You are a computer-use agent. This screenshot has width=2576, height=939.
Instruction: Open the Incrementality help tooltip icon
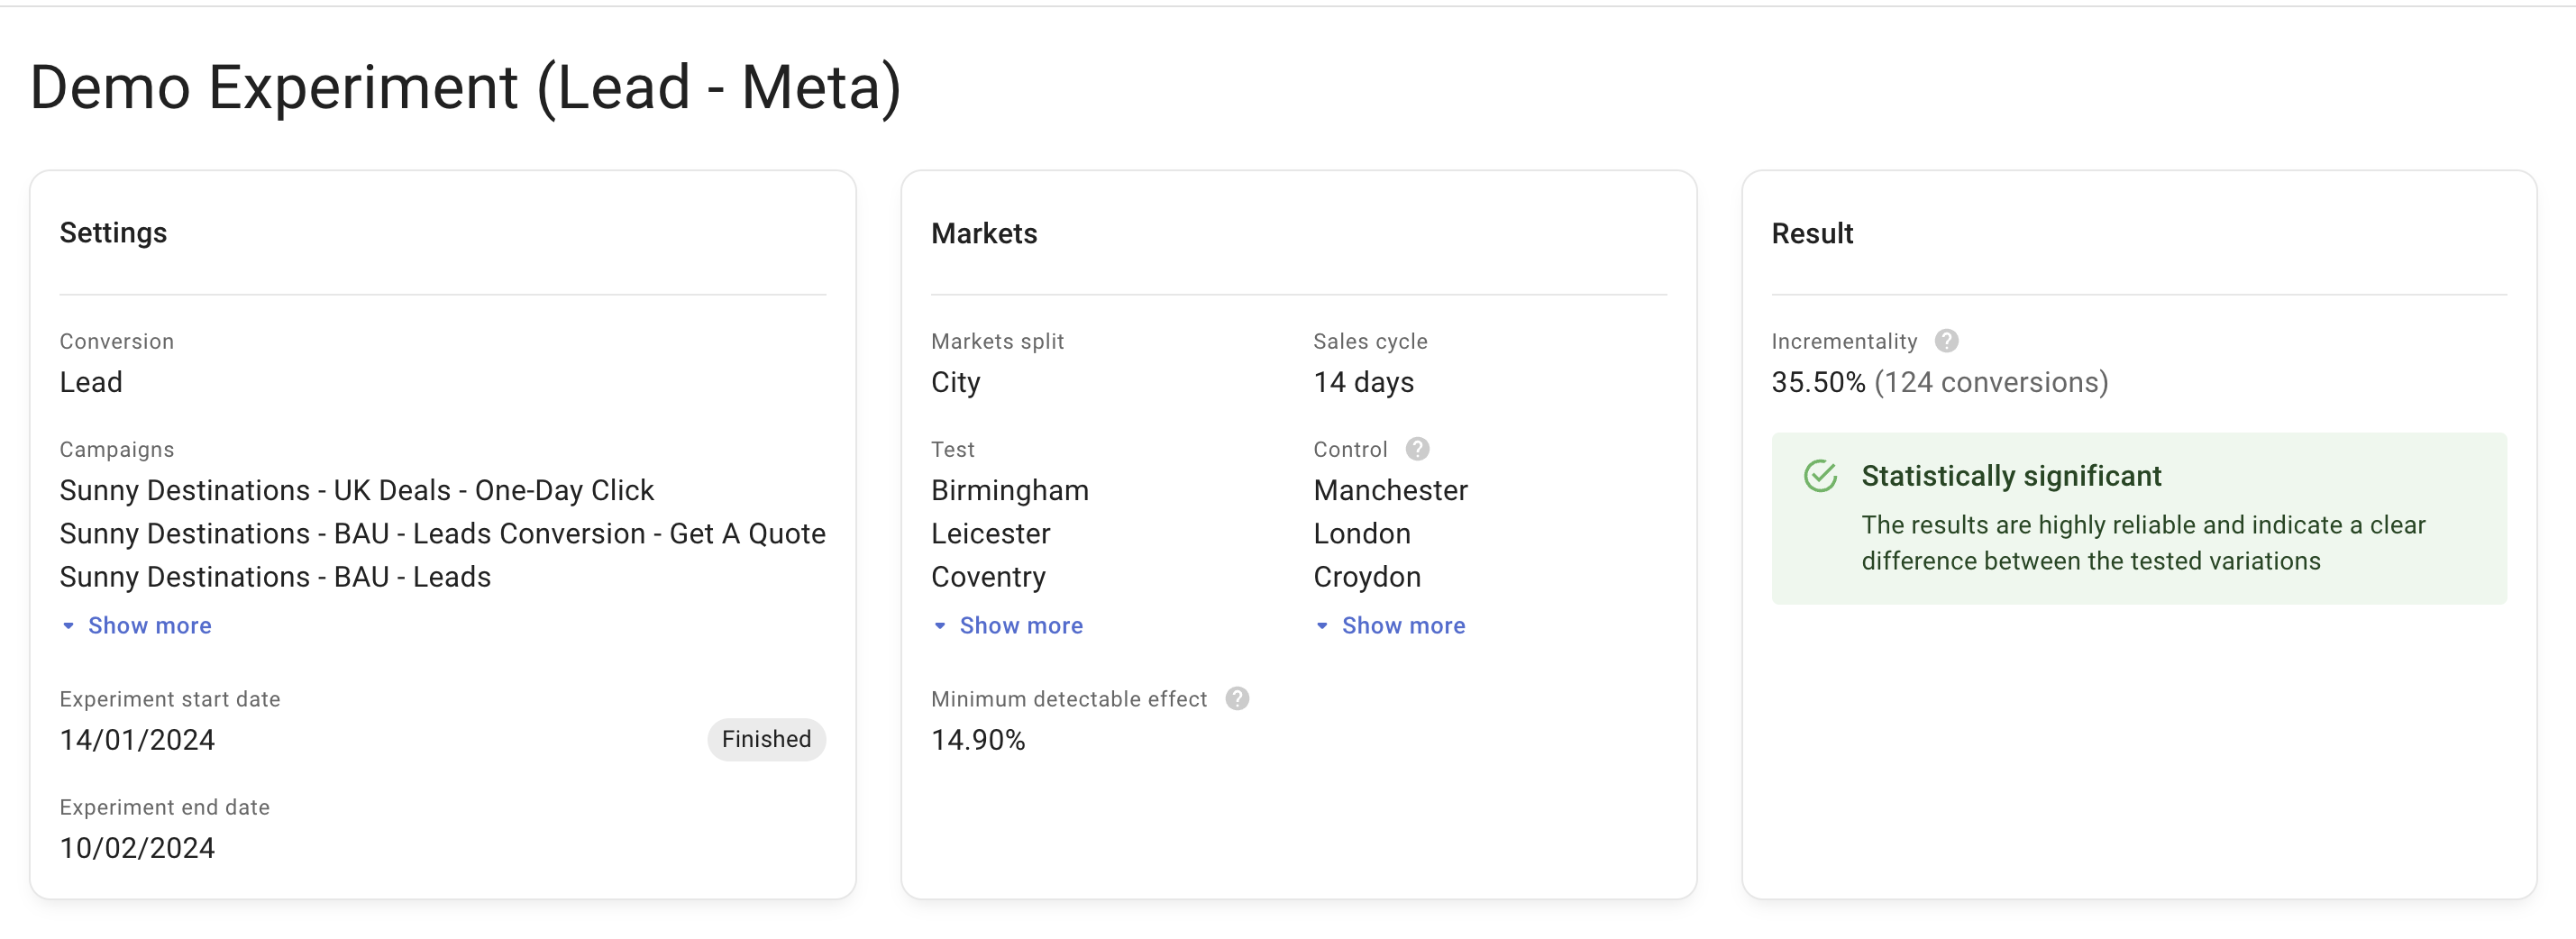click(x=1948, y=340)
